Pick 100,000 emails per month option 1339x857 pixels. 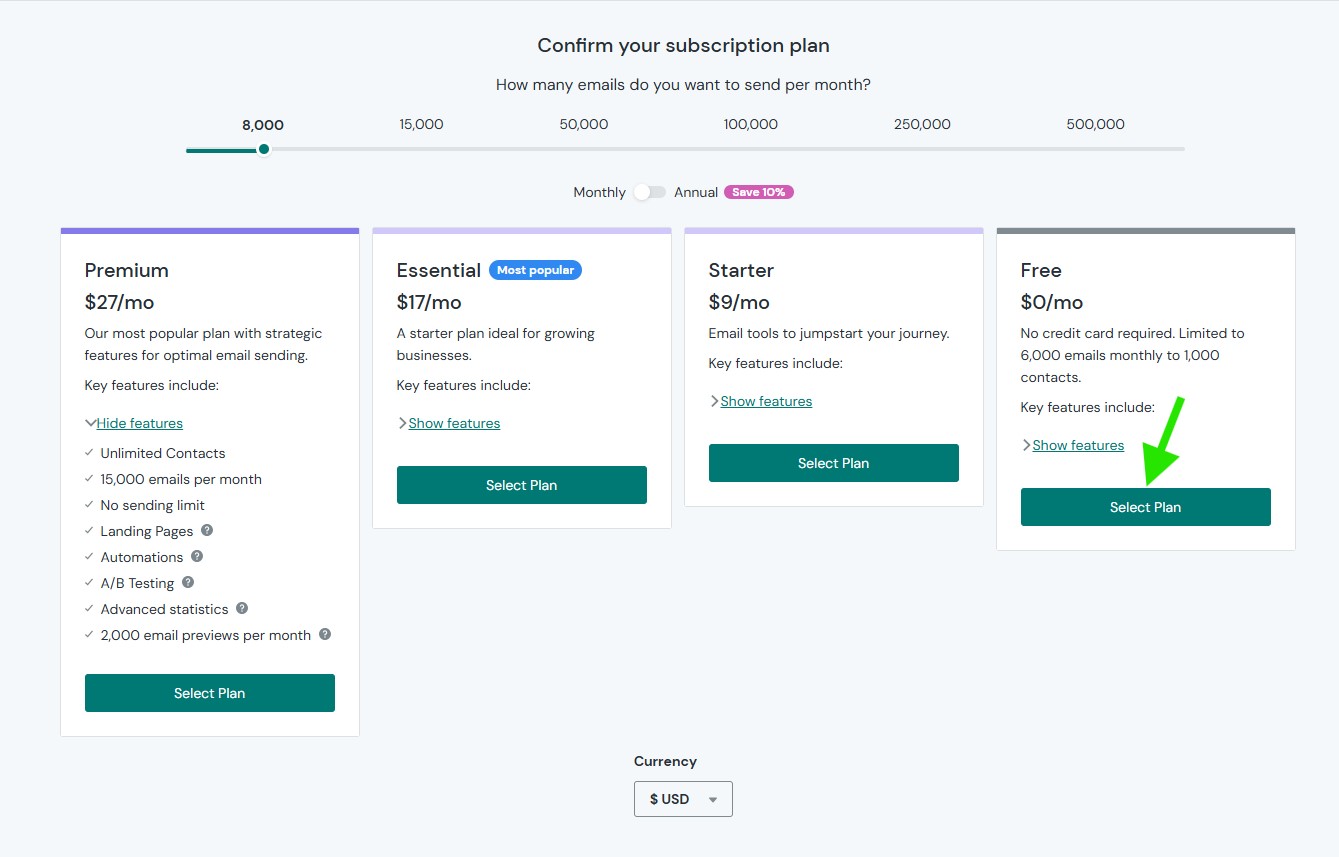tap(751, 125)
